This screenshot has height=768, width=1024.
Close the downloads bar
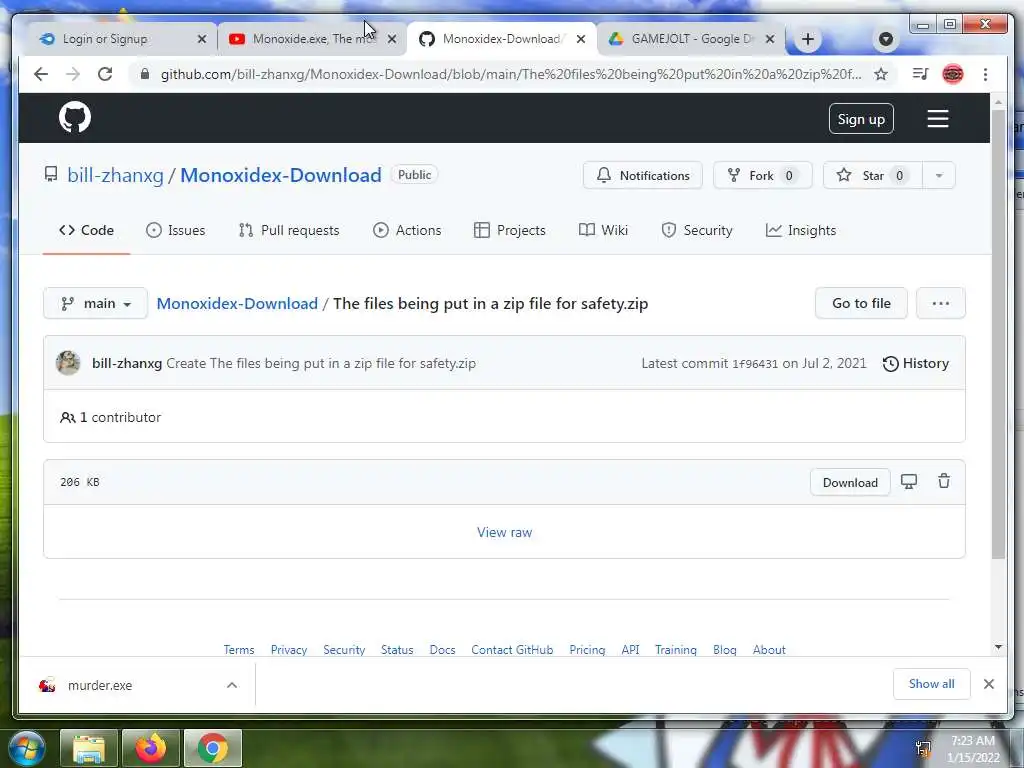tap(989, 684)
